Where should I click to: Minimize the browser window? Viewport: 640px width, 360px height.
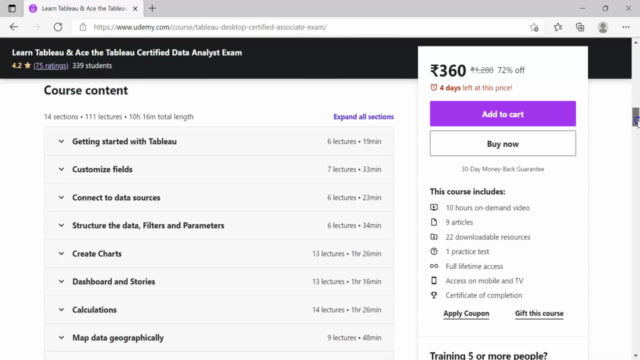582,9
